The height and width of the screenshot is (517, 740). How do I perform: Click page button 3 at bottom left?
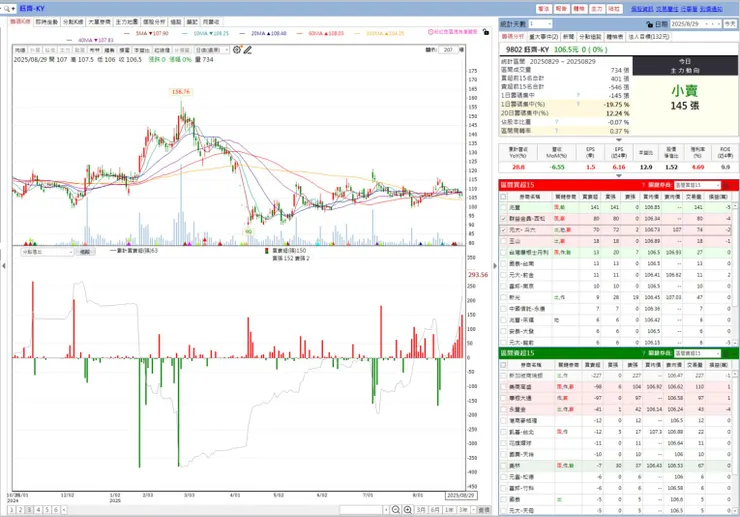29,510
